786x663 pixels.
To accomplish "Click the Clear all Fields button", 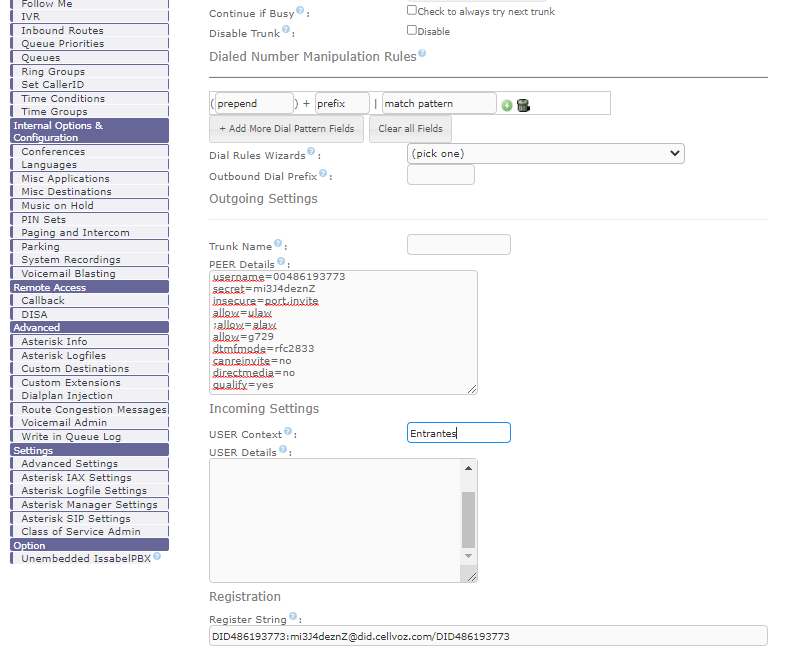I will (411, 129).
